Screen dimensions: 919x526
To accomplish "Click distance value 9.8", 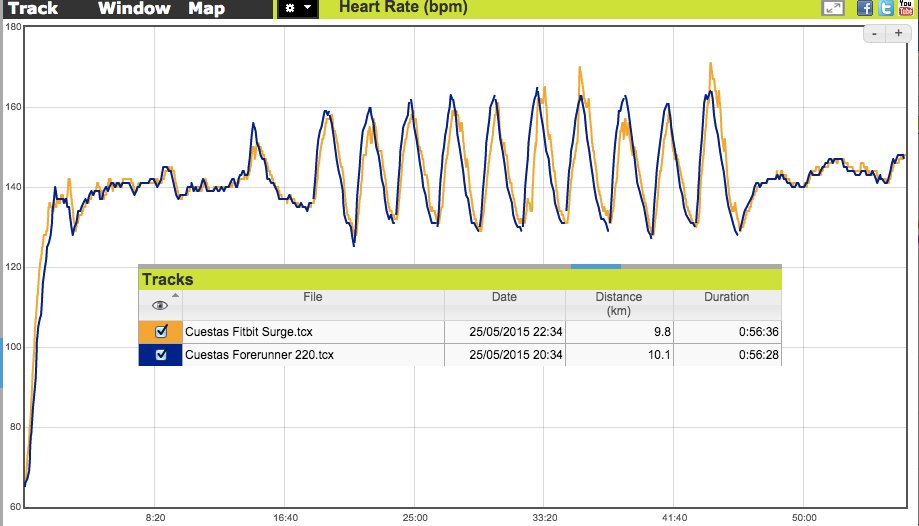I will pos(662,332).
